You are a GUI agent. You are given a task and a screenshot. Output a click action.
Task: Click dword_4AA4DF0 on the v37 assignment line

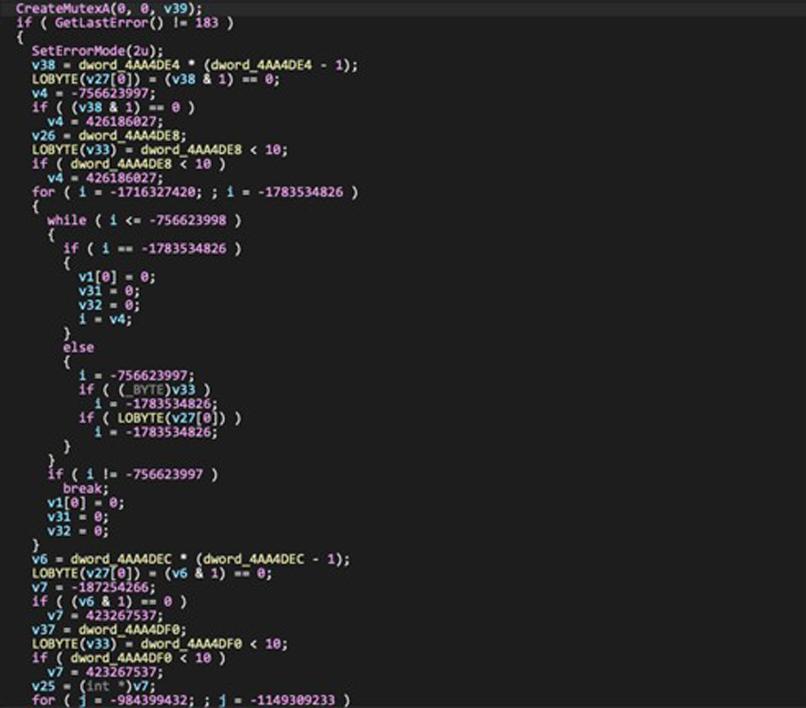click(121, 629)
